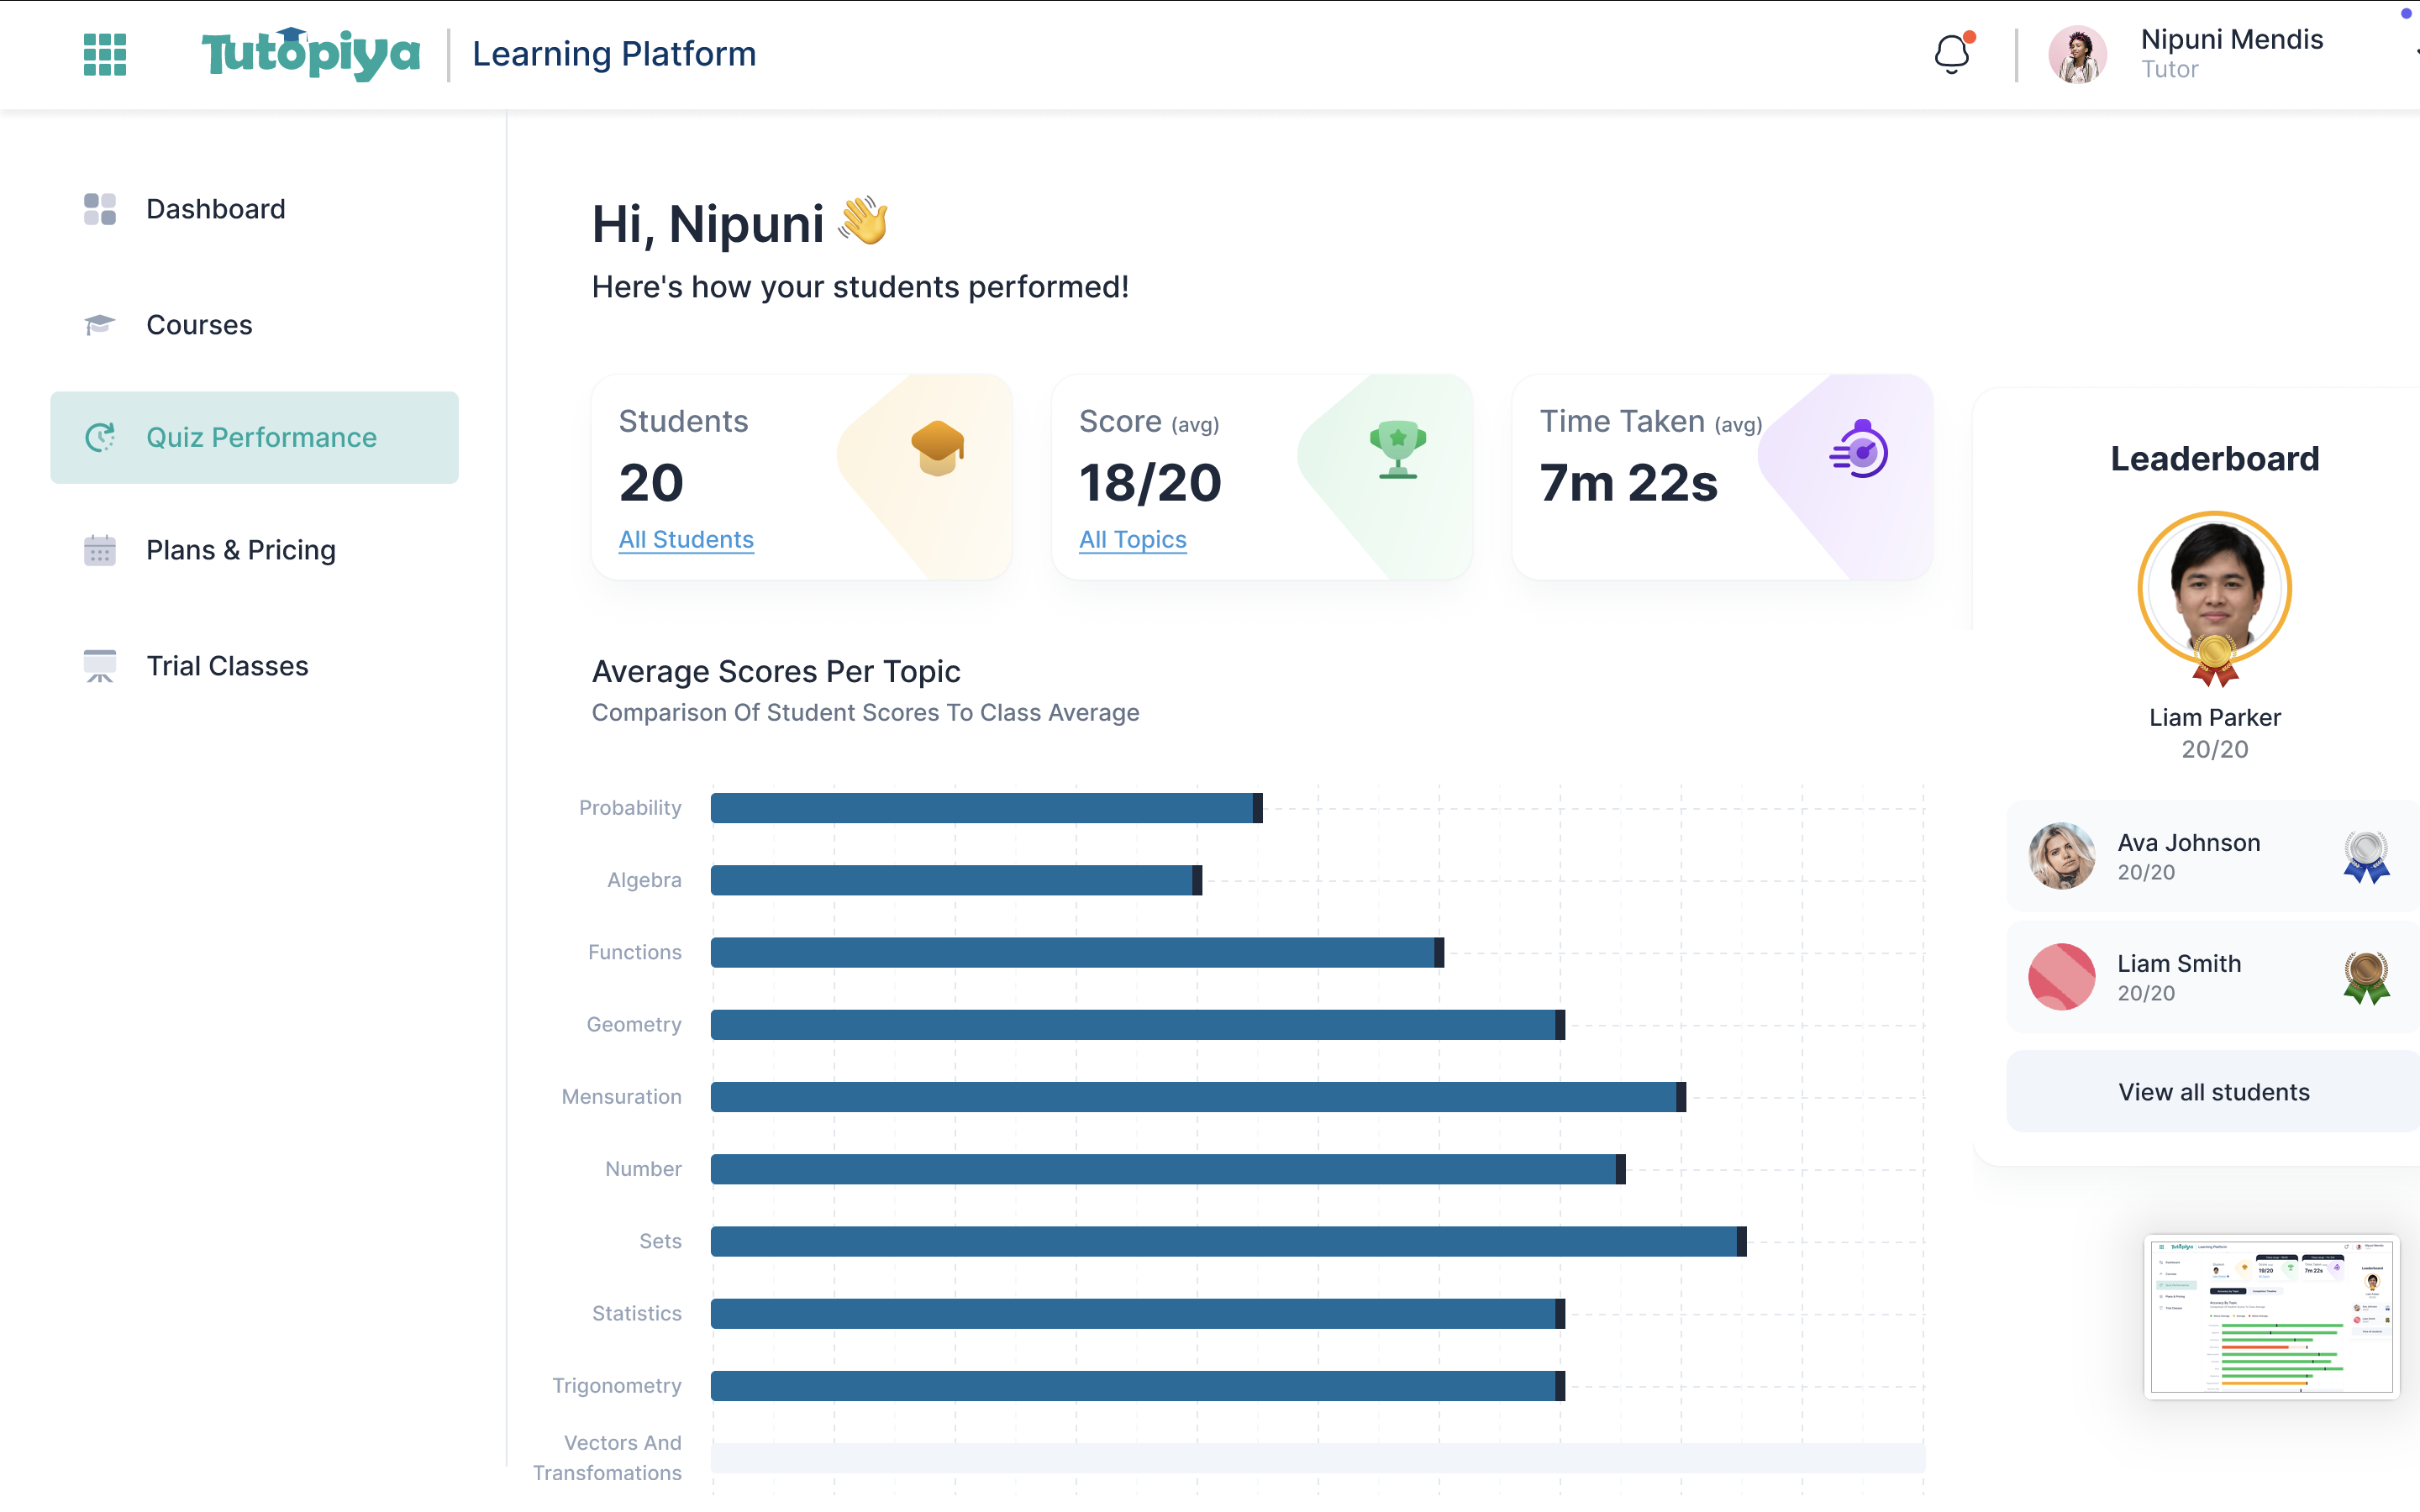Image resolution: width=2420 pixels, height=1512 pixels.
Task: Open the All Topics link
Action: [x=1132, y=539]
